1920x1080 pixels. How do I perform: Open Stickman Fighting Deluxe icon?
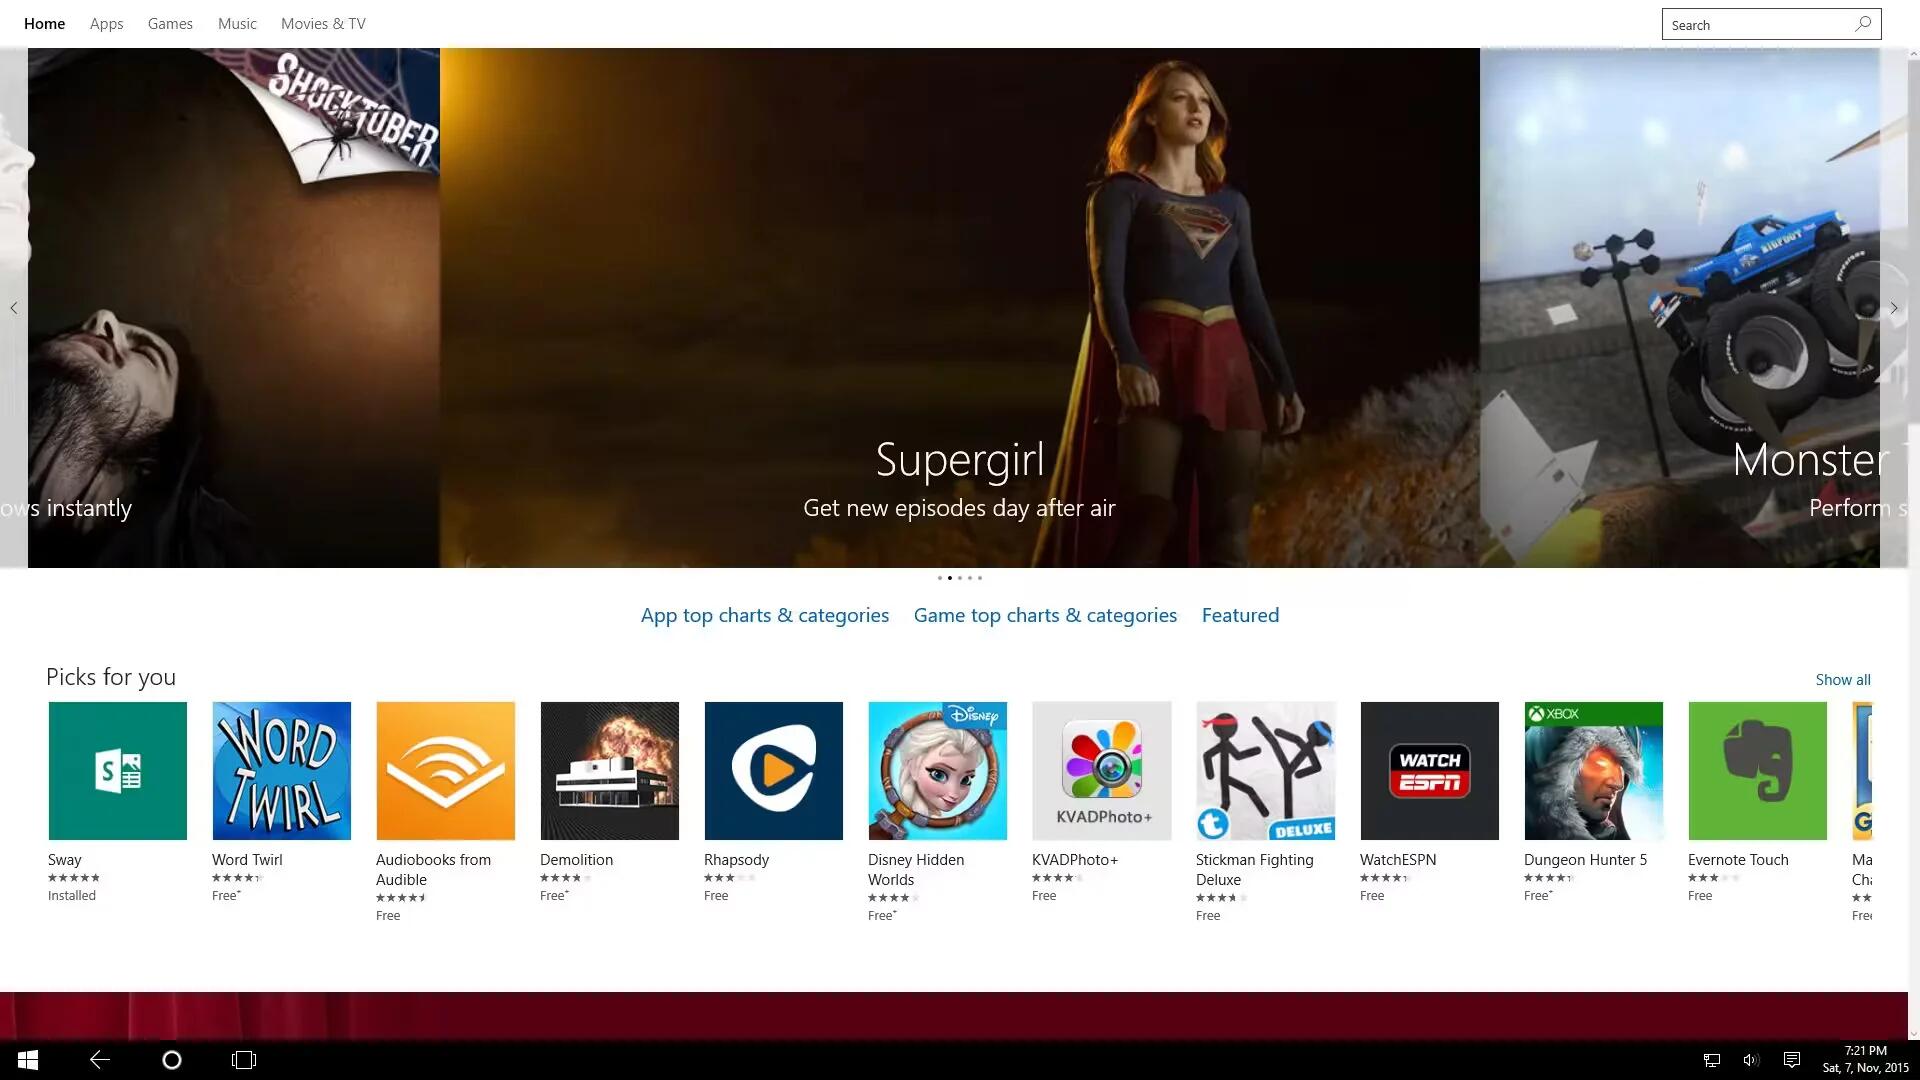(1265, 771)
